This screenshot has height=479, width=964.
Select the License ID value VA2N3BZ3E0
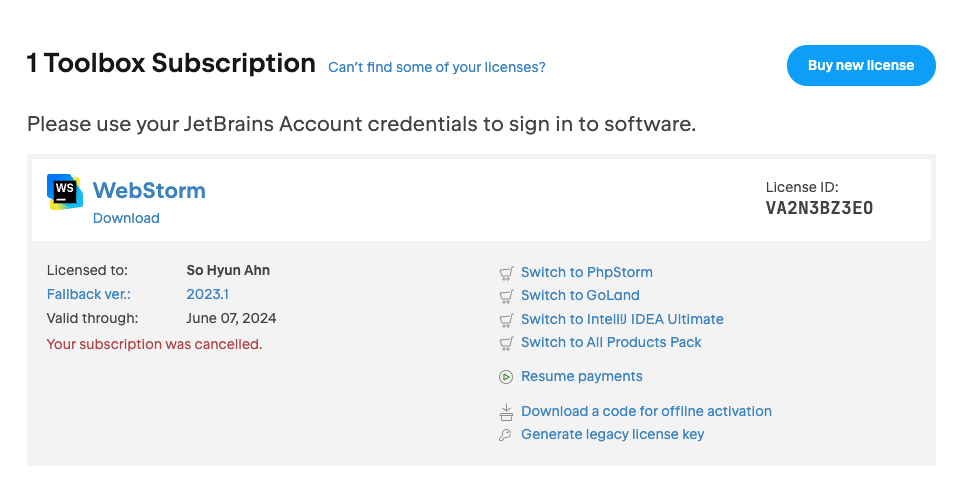819,208
